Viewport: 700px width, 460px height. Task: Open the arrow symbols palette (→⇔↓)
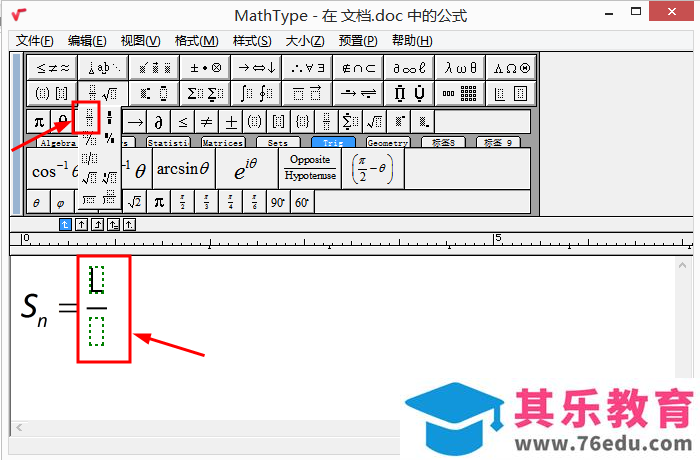256,67
